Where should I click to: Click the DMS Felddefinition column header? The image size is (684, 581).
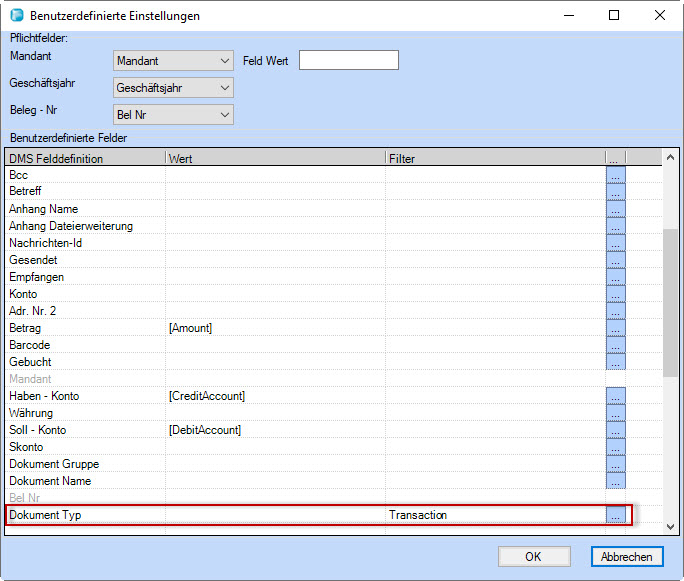point(85,158)
